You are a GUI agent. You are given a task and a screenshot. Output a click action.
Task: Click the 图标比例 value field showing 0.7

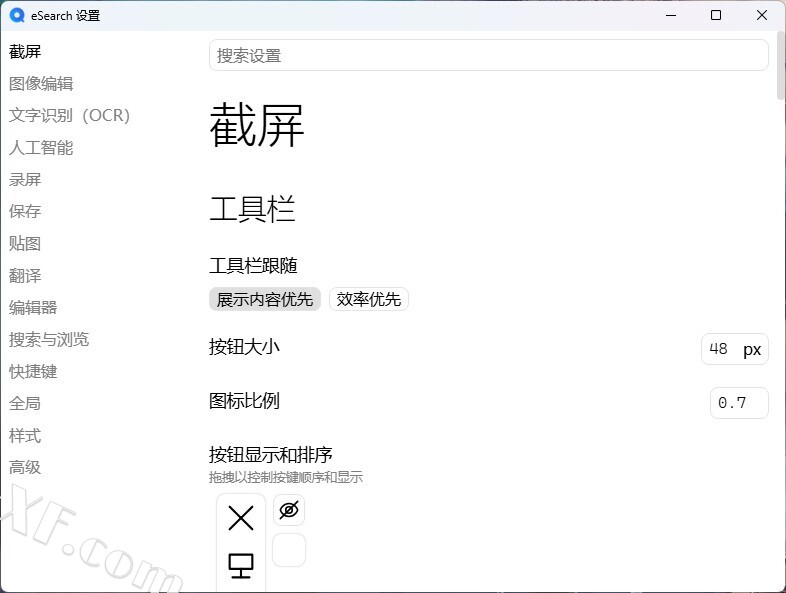click(738, 403)
